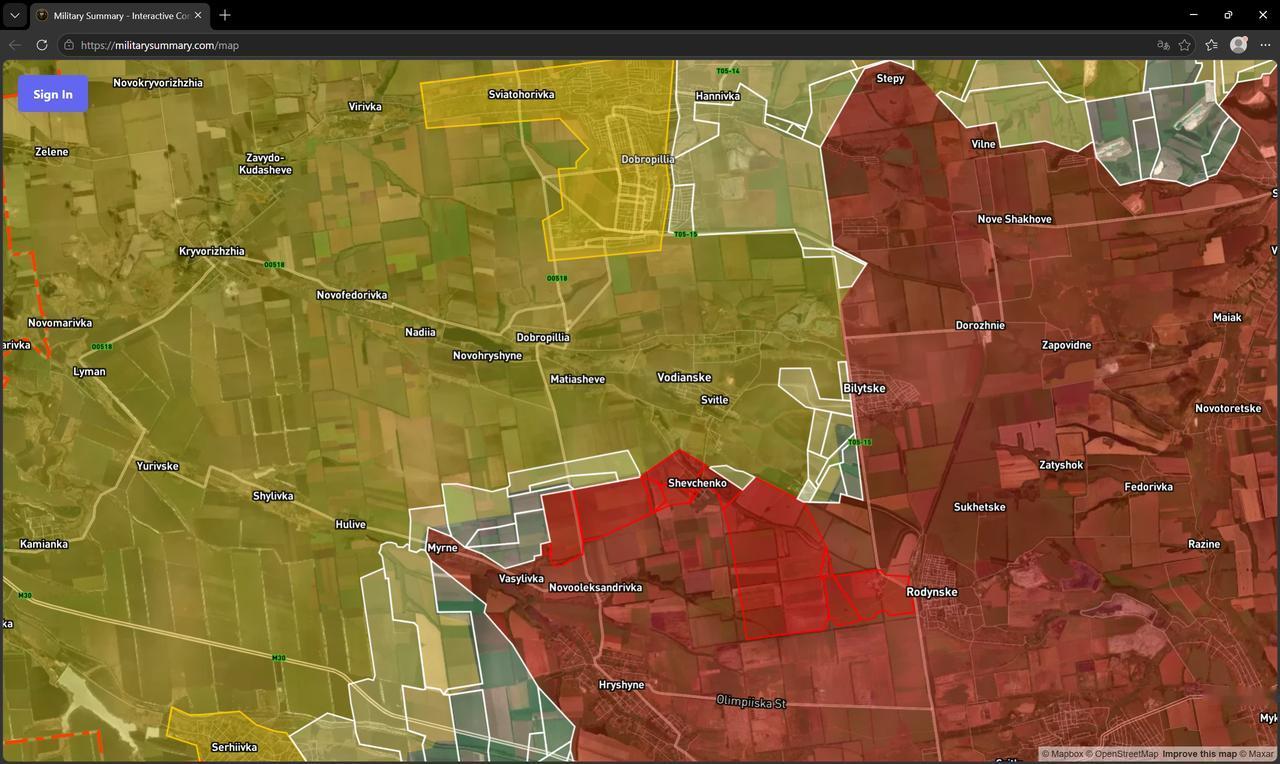Click the Zelene map label
1280x764 pixels.
pyautogui.click(x=51, y=152)
